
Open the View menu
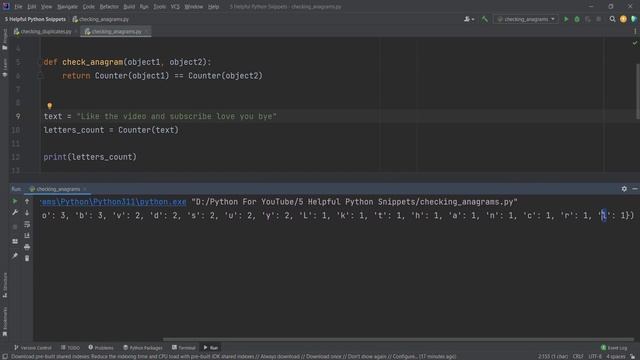pyautogui.click(x=47, y=7)
